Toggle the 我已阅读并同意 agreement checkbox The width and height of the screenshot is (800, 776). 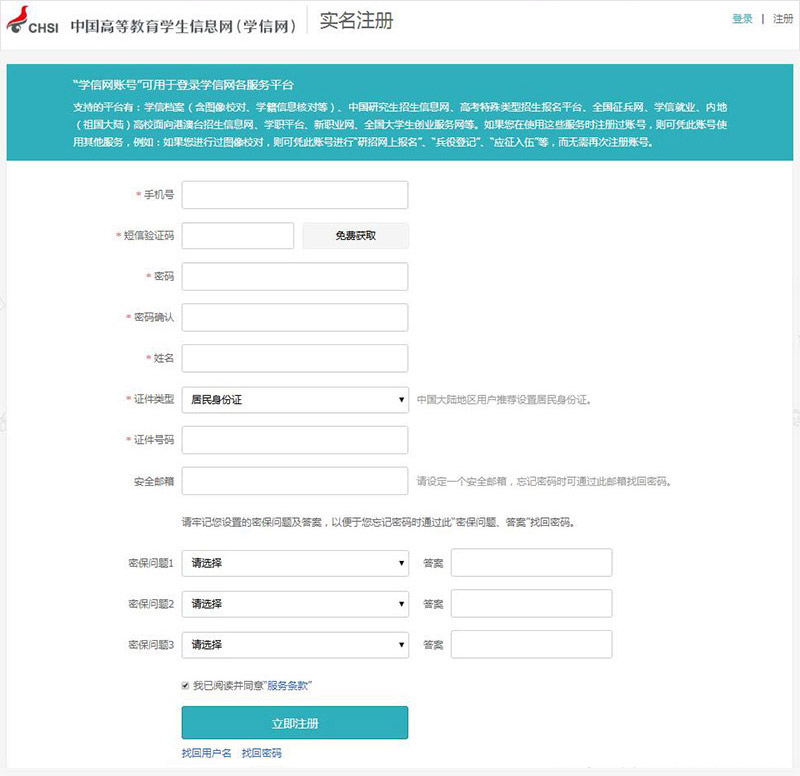(185, 686)
